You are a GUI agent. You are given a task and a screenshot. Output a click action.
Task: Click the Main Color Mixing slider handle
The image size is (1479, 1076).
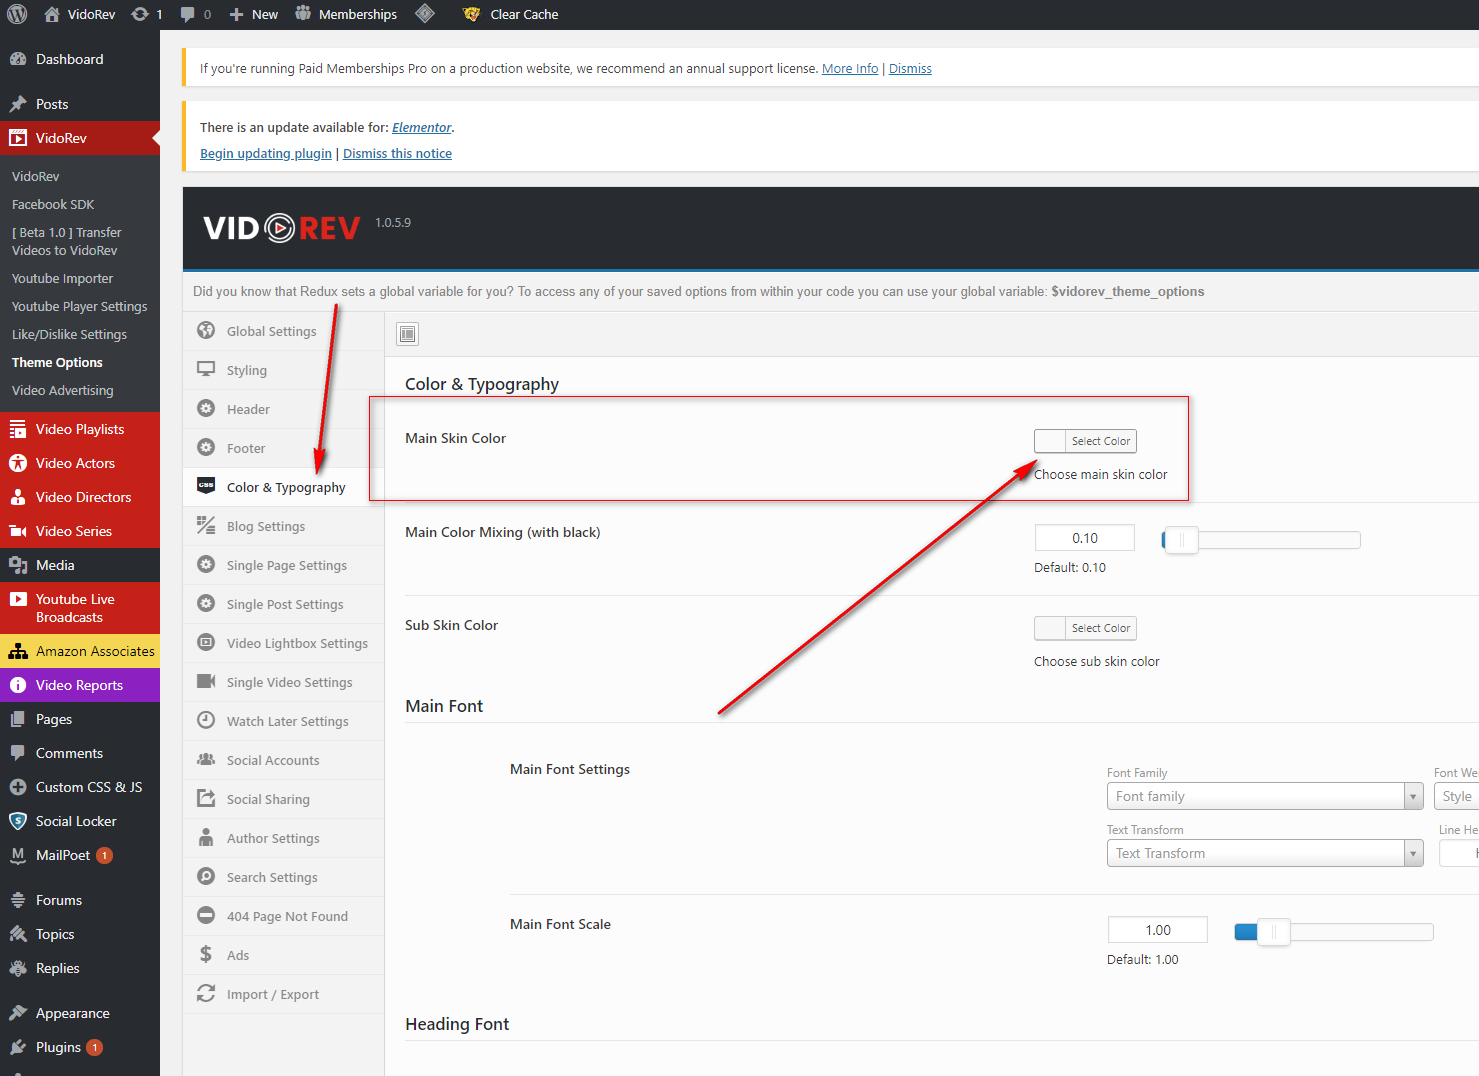(1181, 540)
